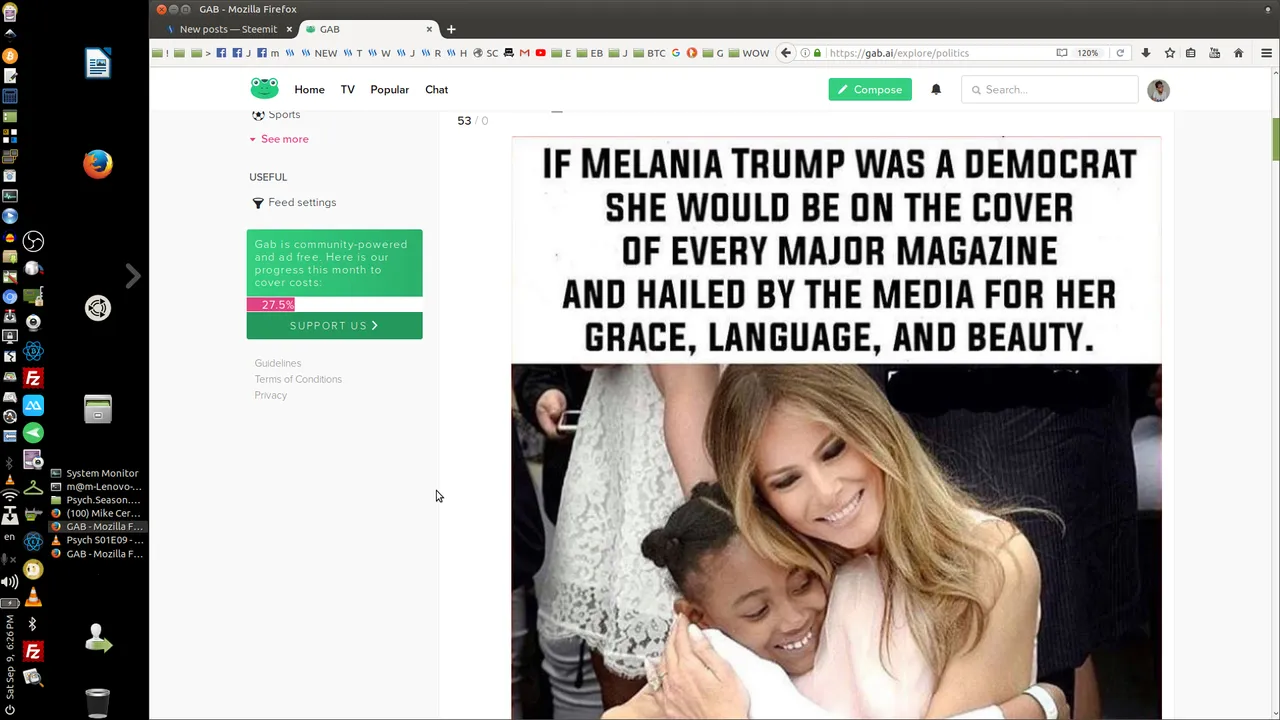Viewport: 1280px width, 720px height.
Task: Go to browser home page
Action: click(1238, 53)
